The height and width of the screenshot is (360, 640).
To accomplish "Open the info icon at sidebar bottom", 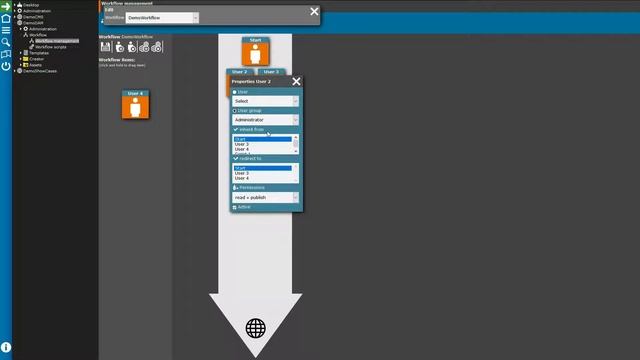I will coord(6,347).
